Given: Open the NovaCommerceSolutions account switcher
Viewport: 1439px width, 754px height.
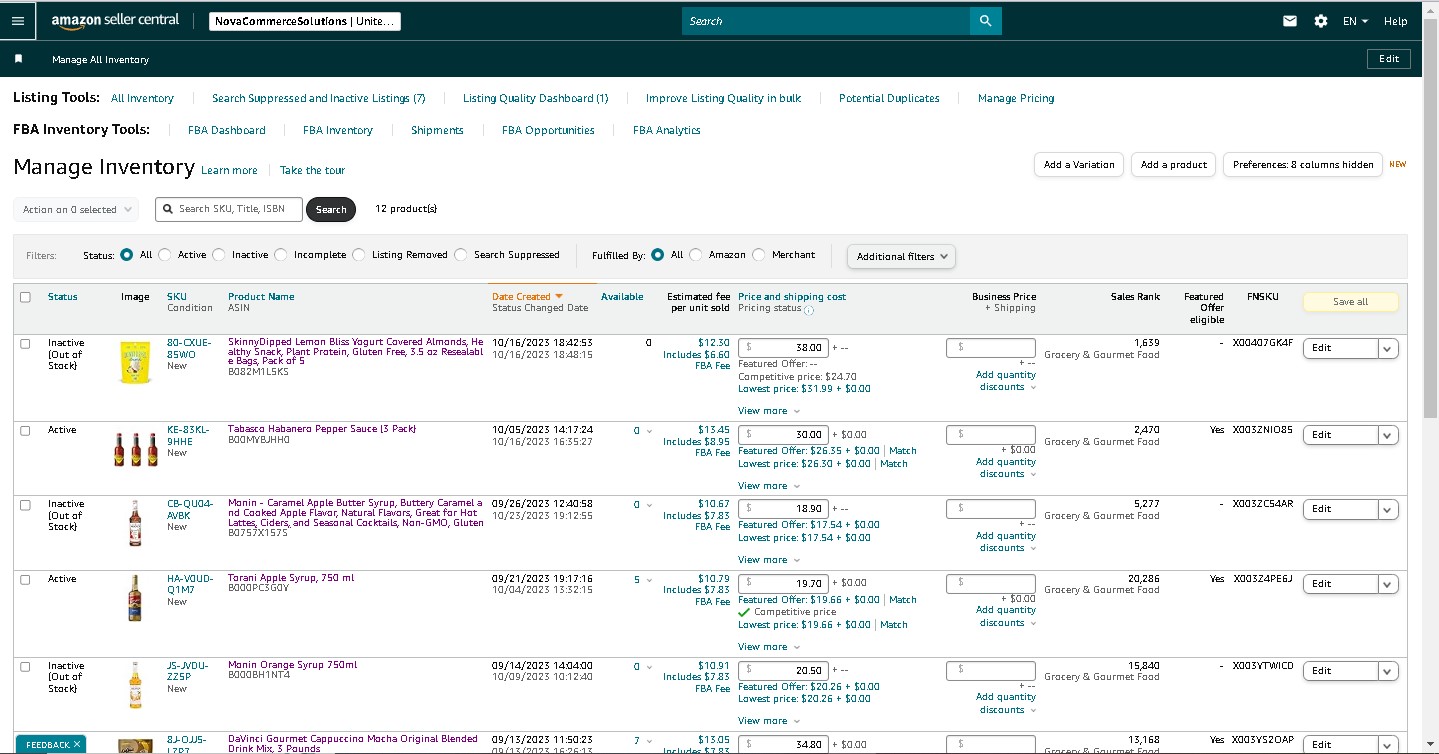Looking at the screenshot, I should pyautogui.click(x=305, y=21).
